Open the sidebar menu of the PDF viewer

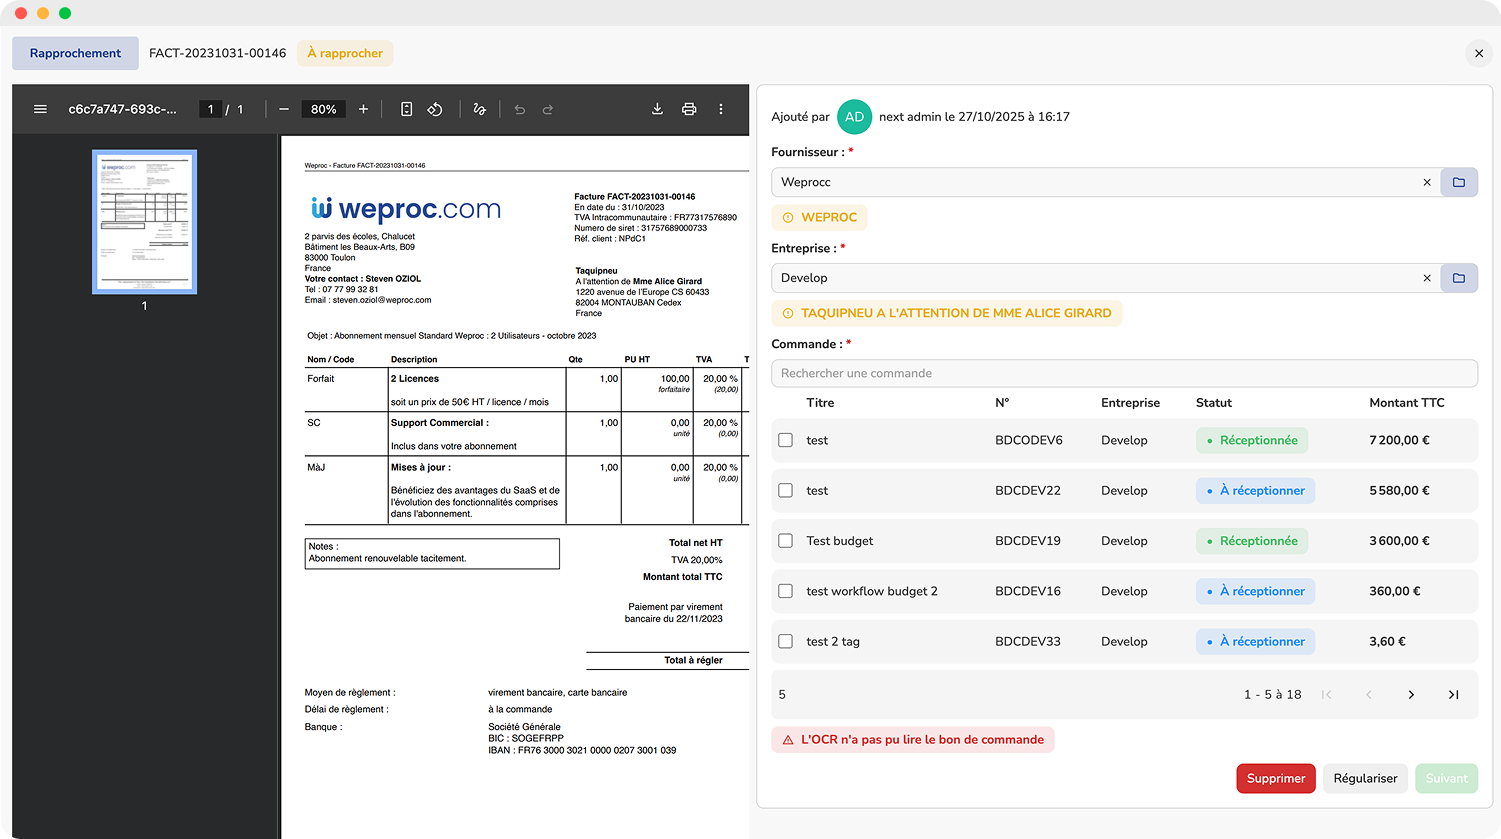click(x=40, y=109)
